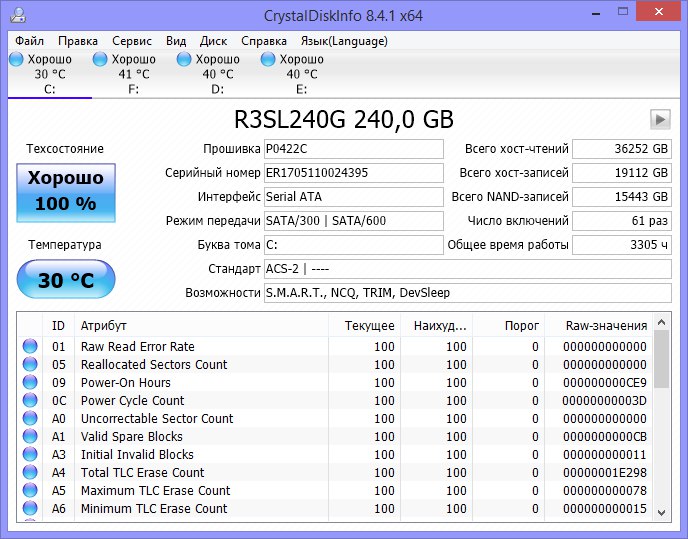This screenshot has width=688, height=539.
Task: Select the Uncorrectable Sector Count row
Action: (x=335, y=418)
